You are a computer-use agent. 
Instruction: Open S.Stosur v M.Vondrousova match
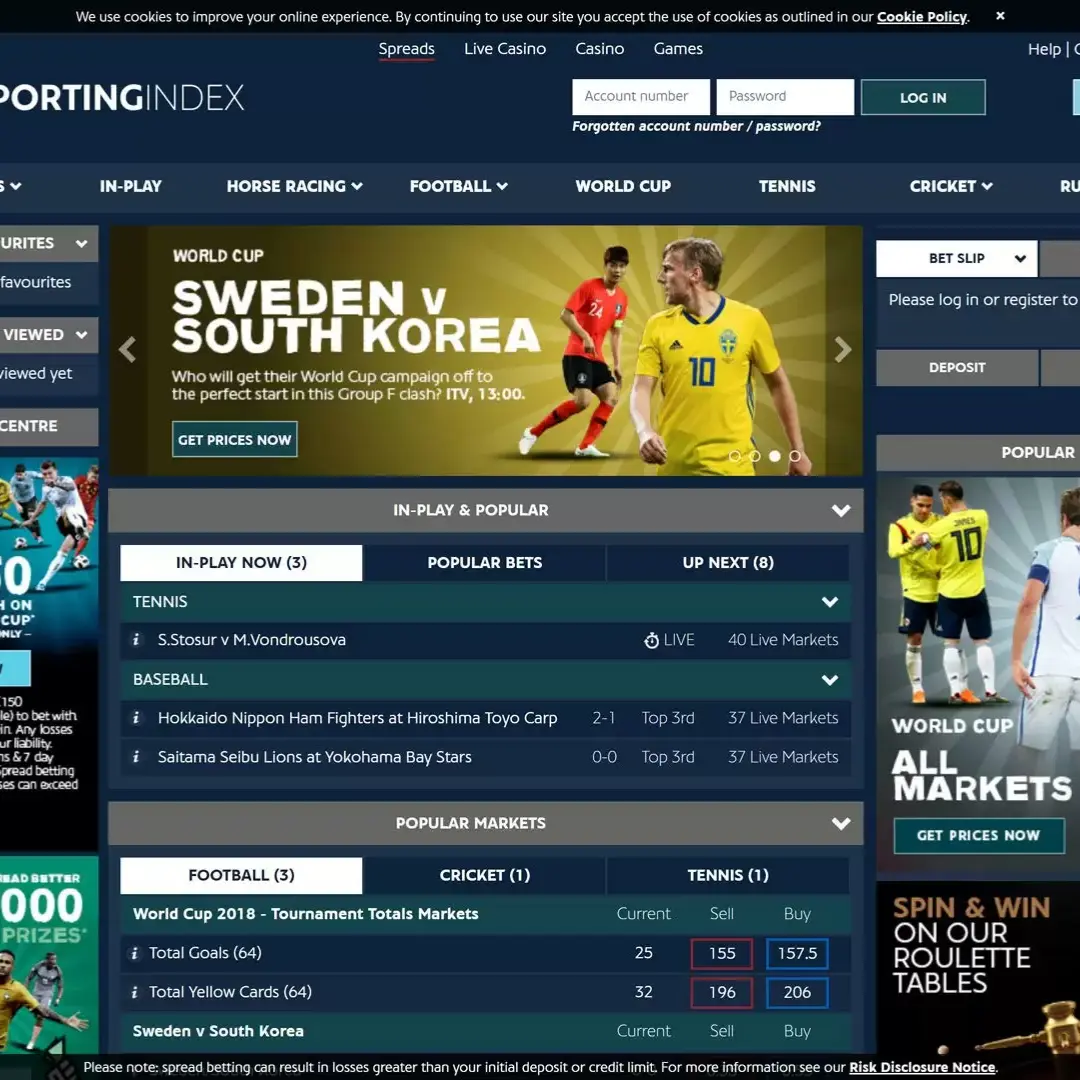251,640
